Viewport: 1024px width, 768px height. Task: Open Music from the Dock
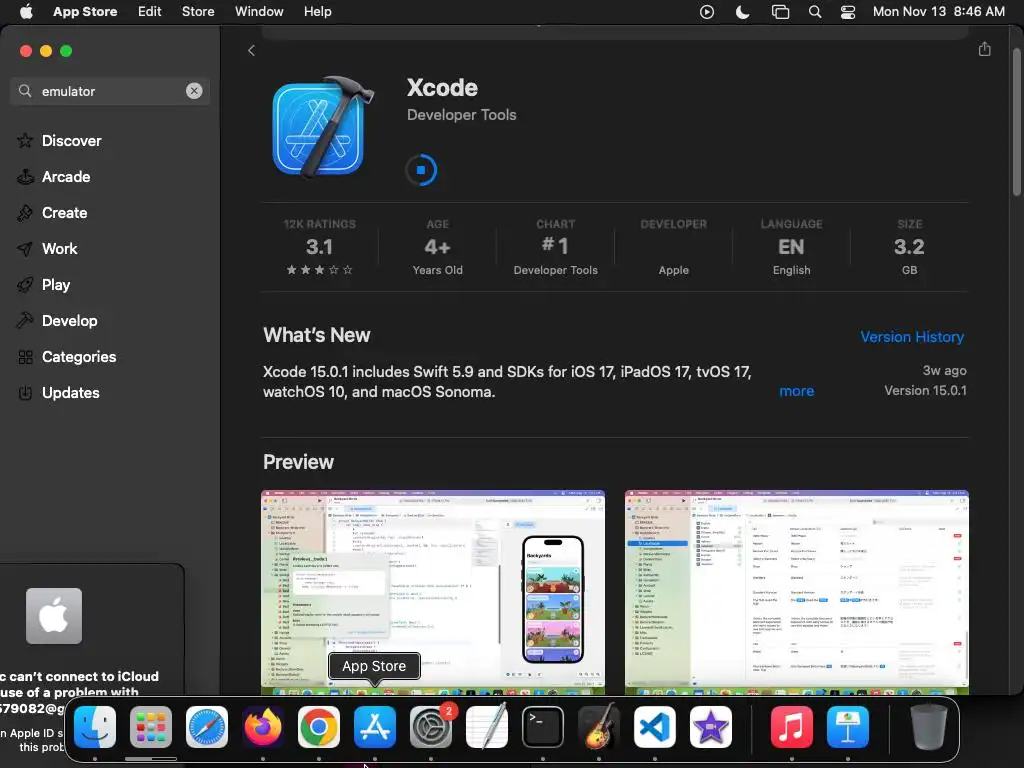[x=792, y=727]
